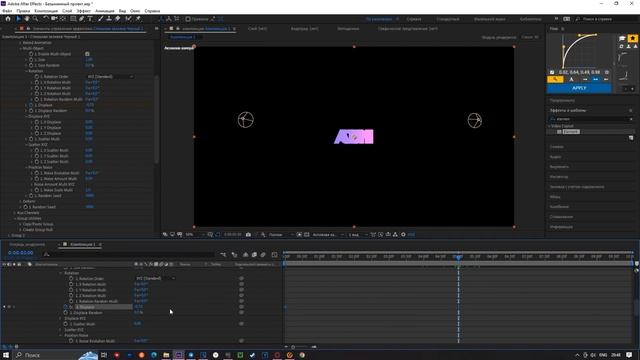Open Rotation Order dropdown in effects panel
640x360 pixels.
coord(110,77)
